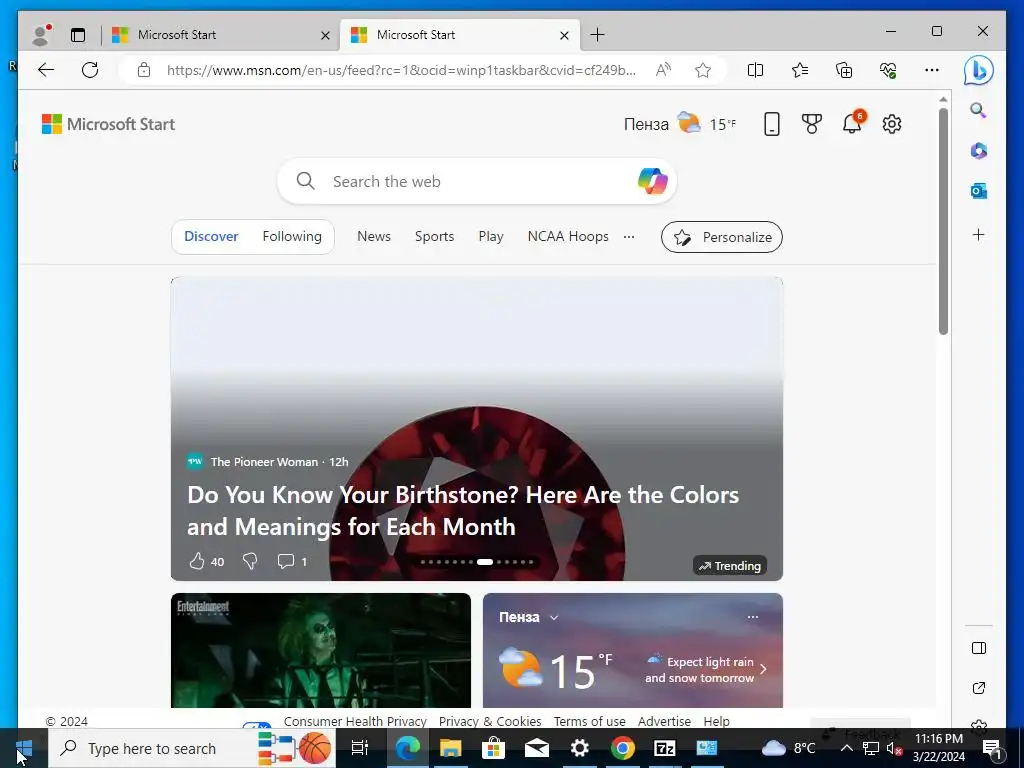Click the page vertical scrollbar thumb
1024x768 pixels.
(943, 221)
